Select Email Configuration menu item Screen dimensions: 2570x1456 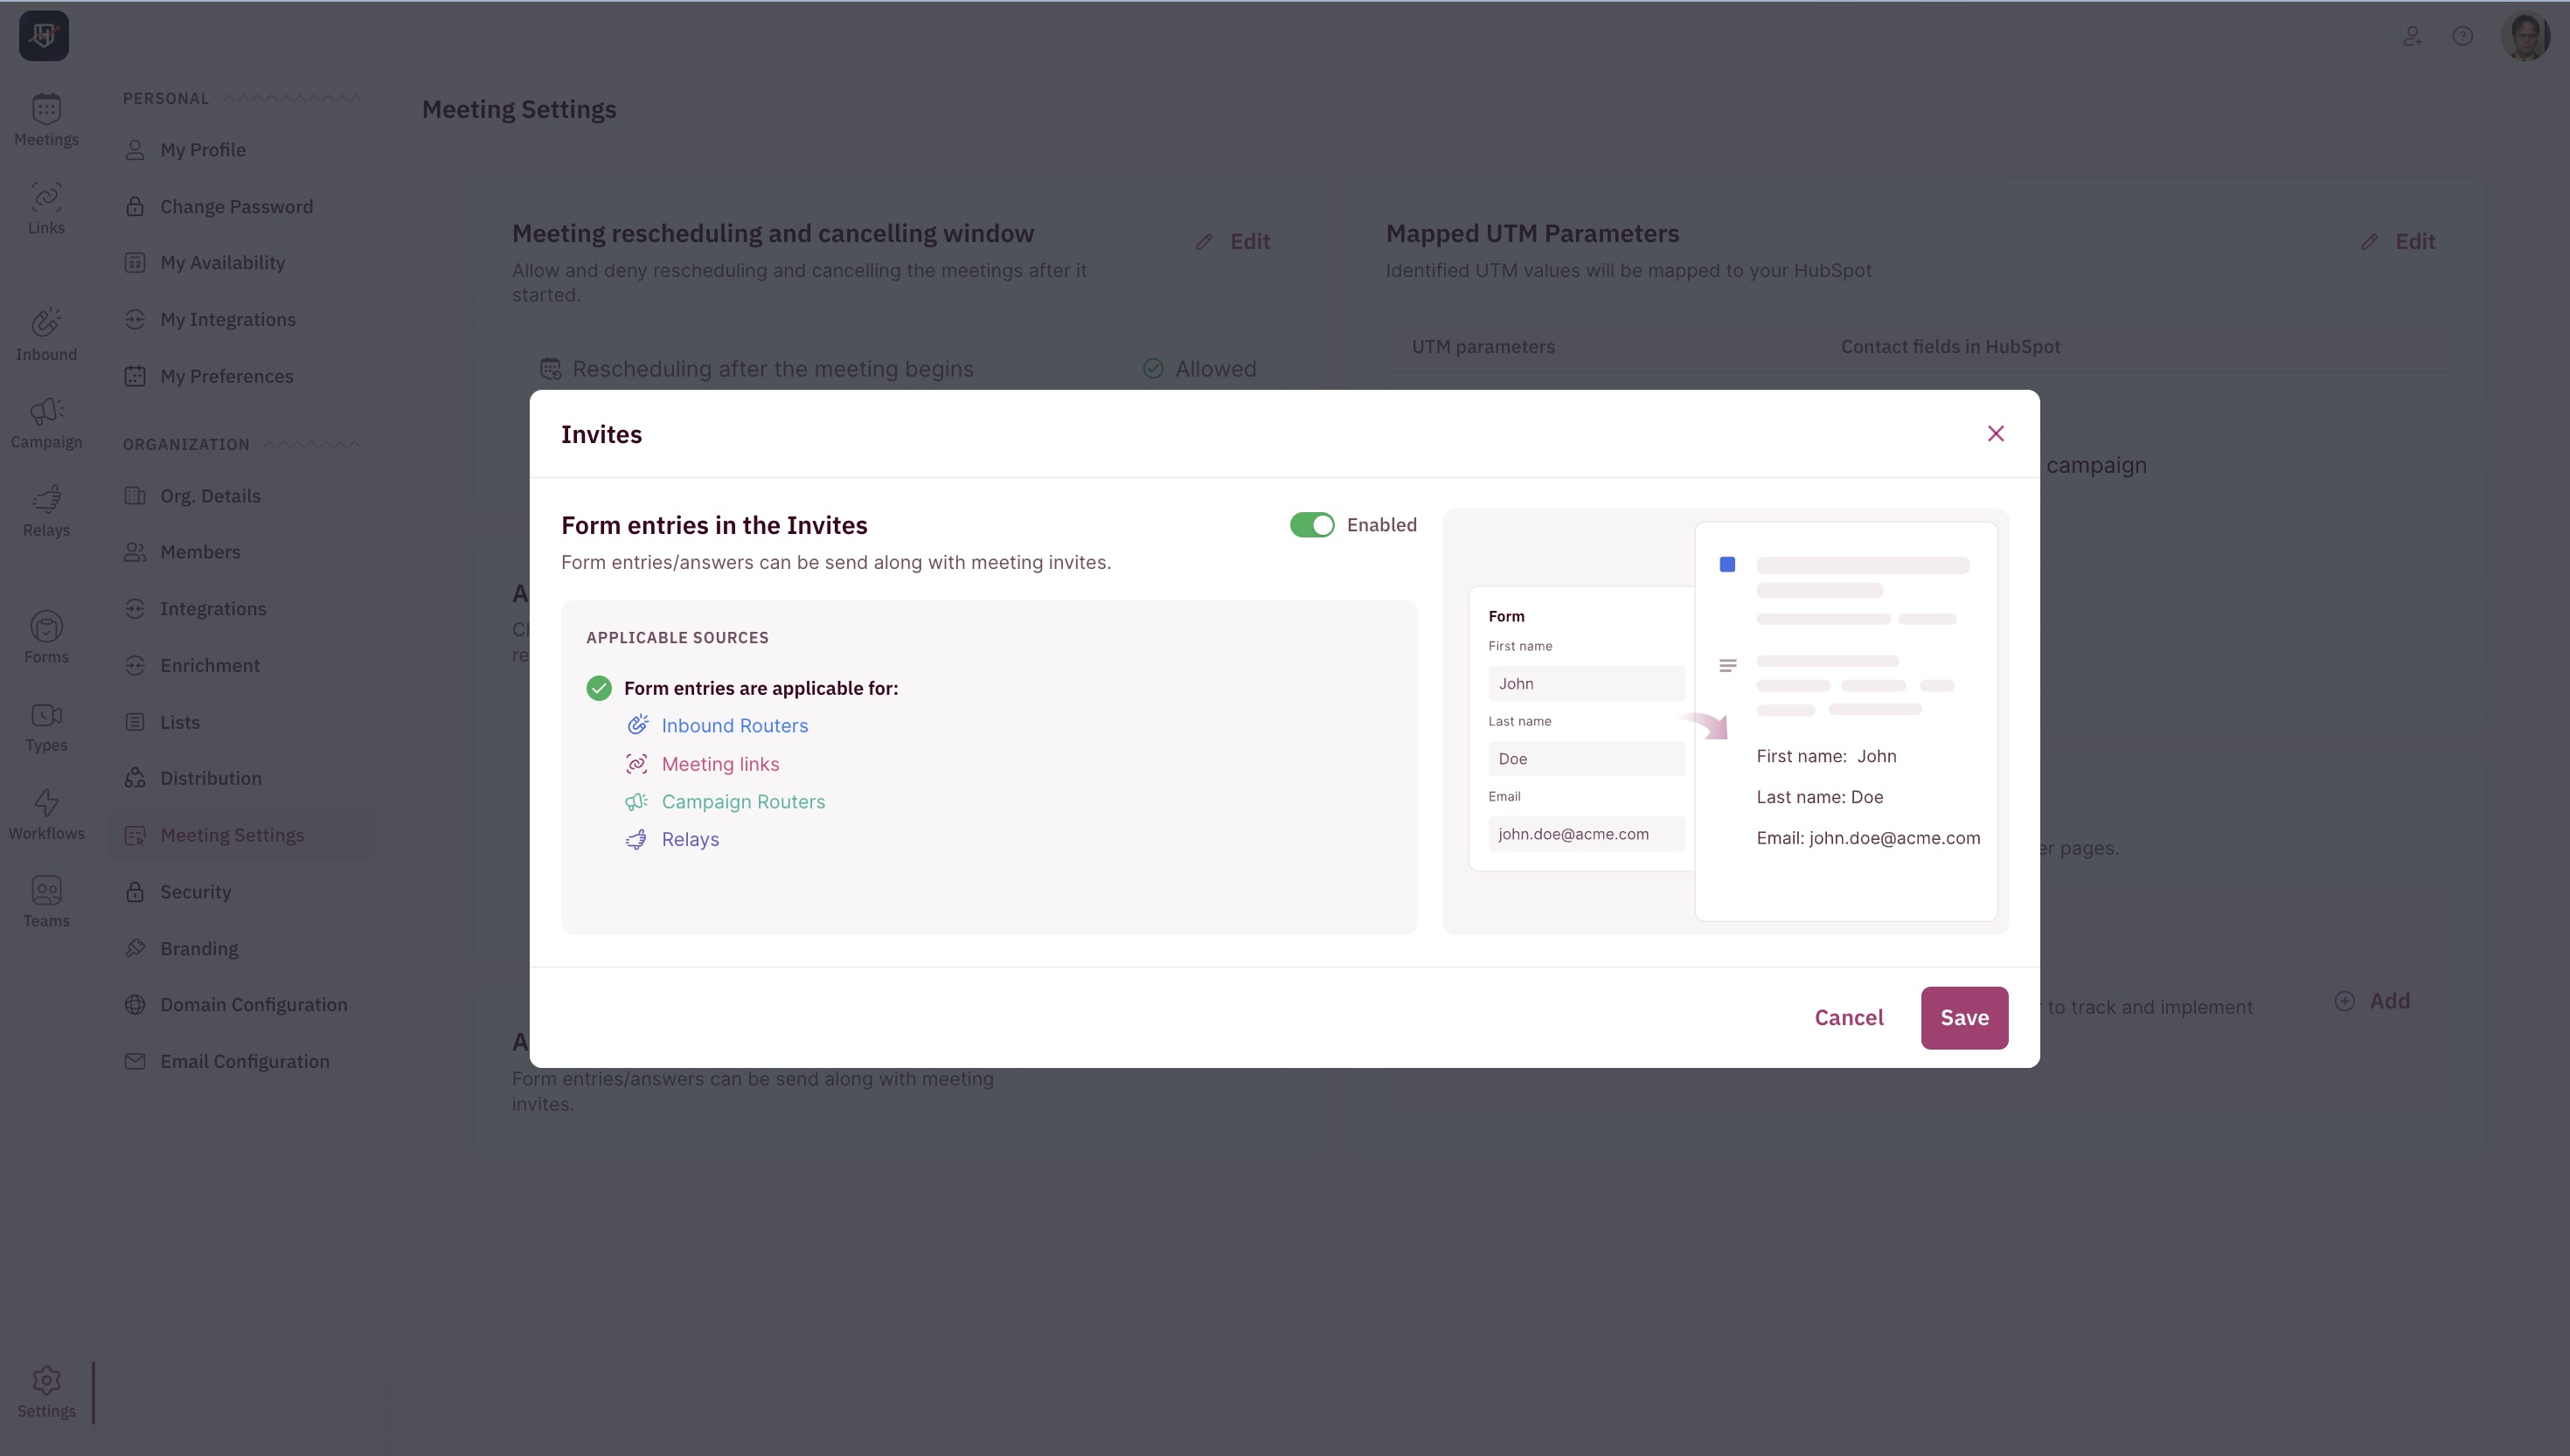coord(244,1062)
